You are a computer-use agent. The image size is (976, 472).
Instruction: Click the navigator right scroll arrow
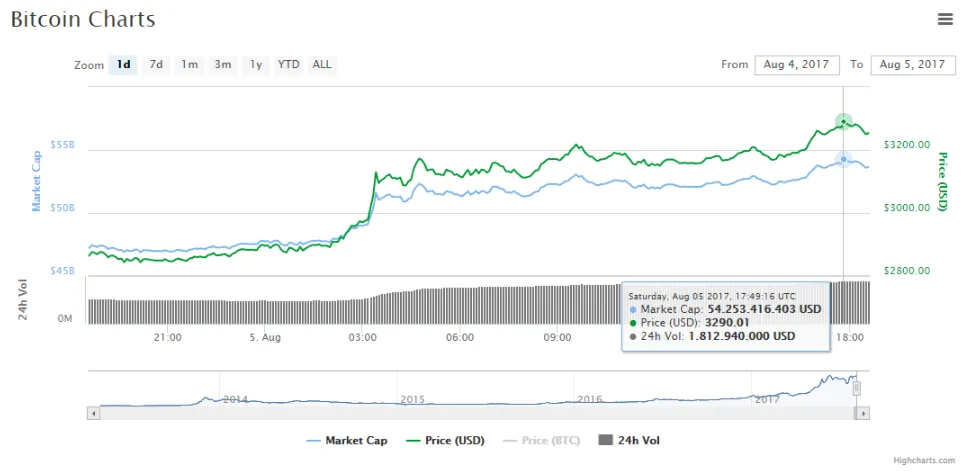tap(863, 413)
